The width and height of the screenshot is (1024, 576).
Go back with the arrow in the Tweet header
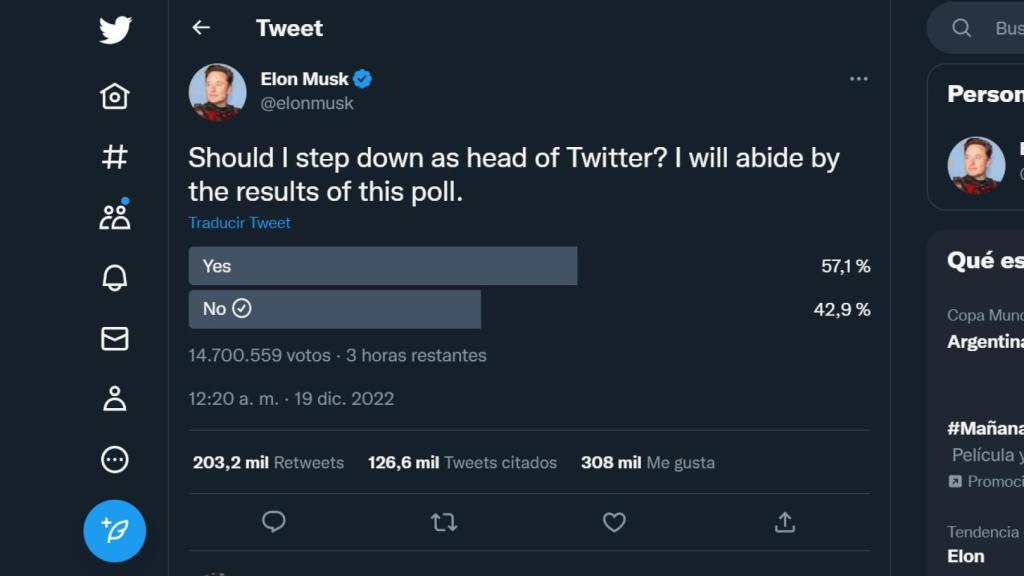(201, 28)
